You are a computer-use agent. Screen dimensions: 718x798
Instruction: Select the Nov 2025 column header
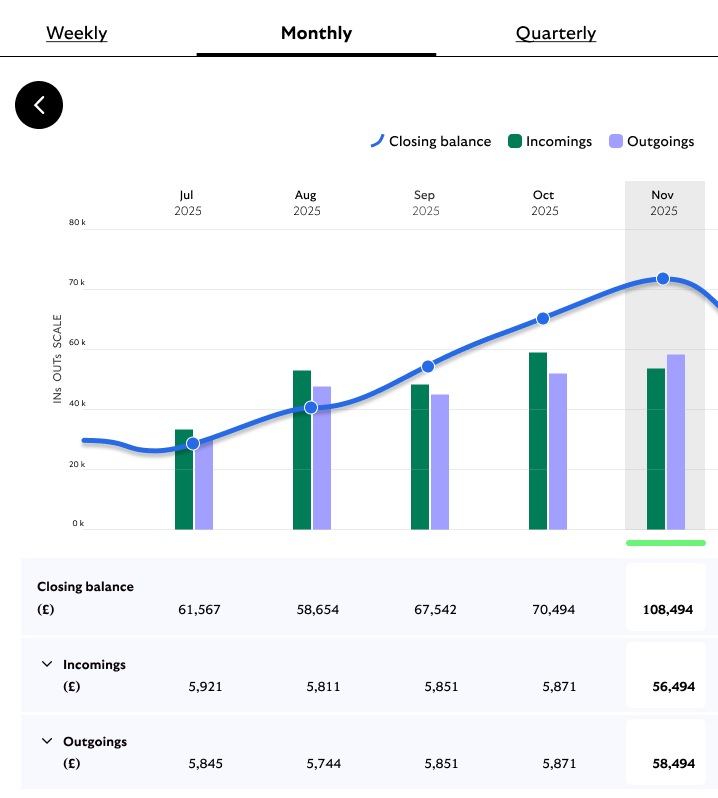[x=663, y=203]
